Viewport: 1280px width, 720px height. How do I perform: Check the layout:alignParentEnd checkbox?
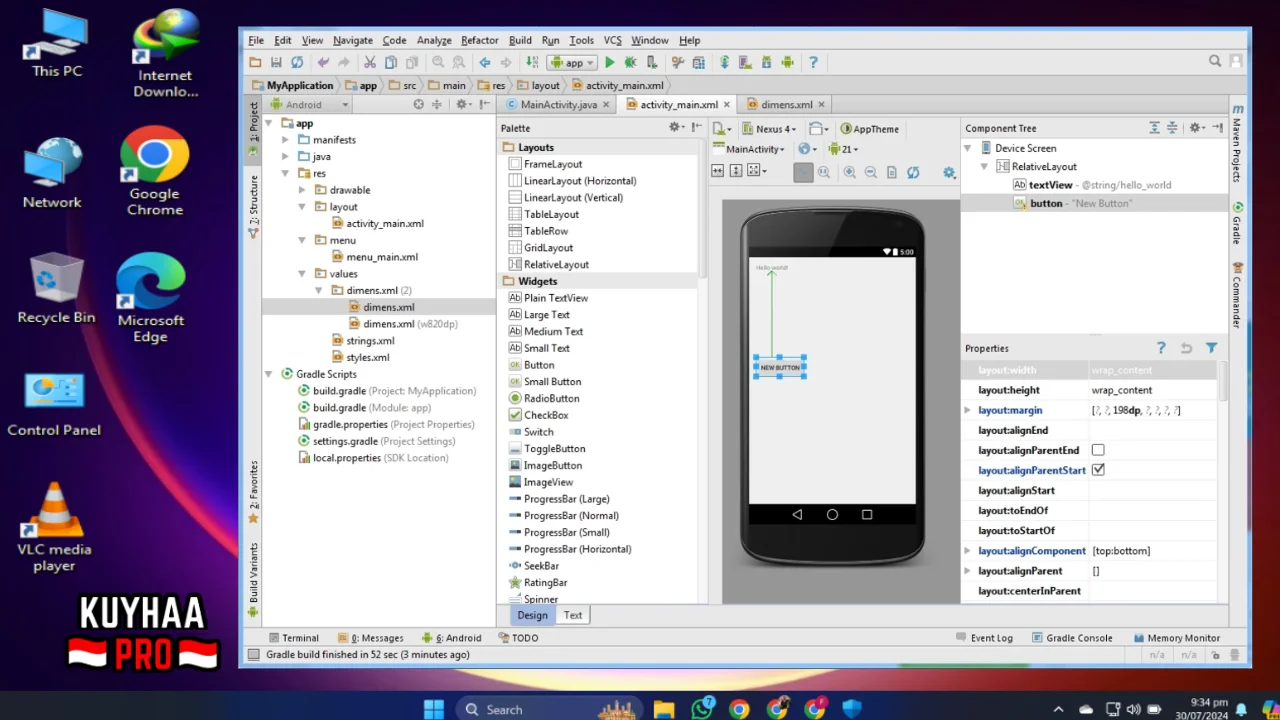[1098, 450]
